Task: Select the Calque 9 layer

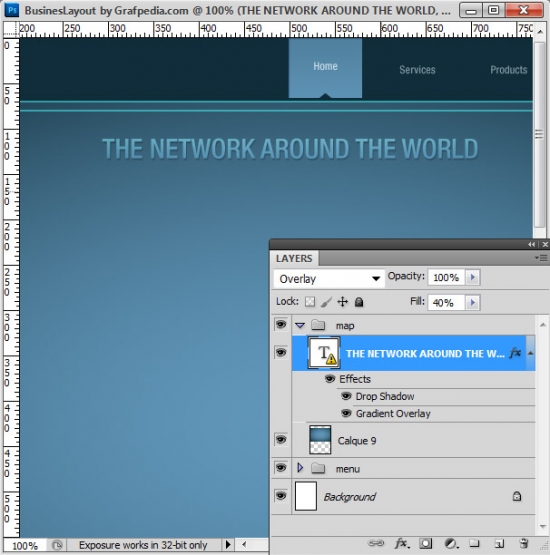Action: tap(413, 440)
